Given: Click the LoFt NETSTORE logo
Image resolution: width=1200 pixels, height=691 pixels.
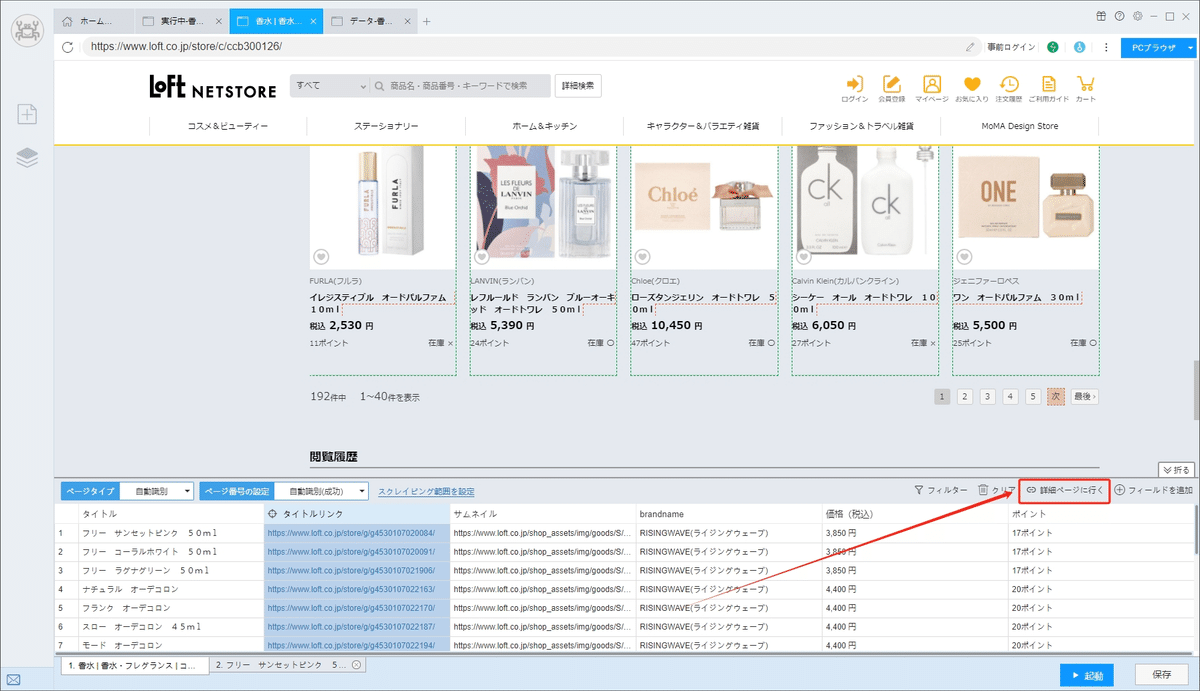Looking at the screenshot, I should (x=213, y=87).
